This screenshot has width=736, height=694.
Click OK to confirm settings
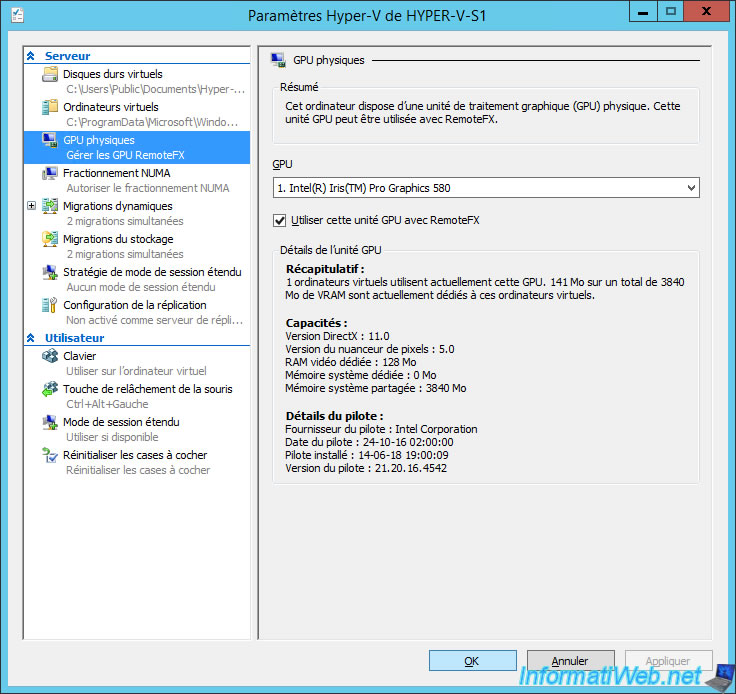point(473,661)
